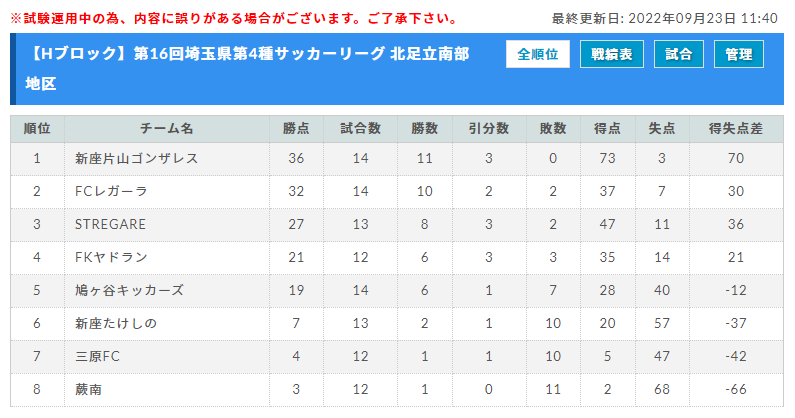Switch to the 試合 tab
Viewport: 795px width, 418px height.
pos(678,54)
